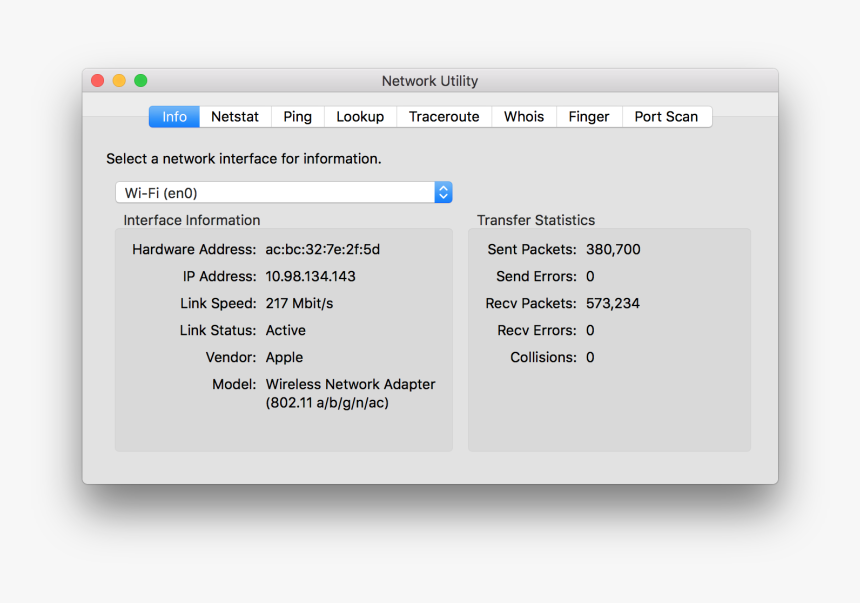
Task: Zoom window with the green button
Action: pos(140,81)
